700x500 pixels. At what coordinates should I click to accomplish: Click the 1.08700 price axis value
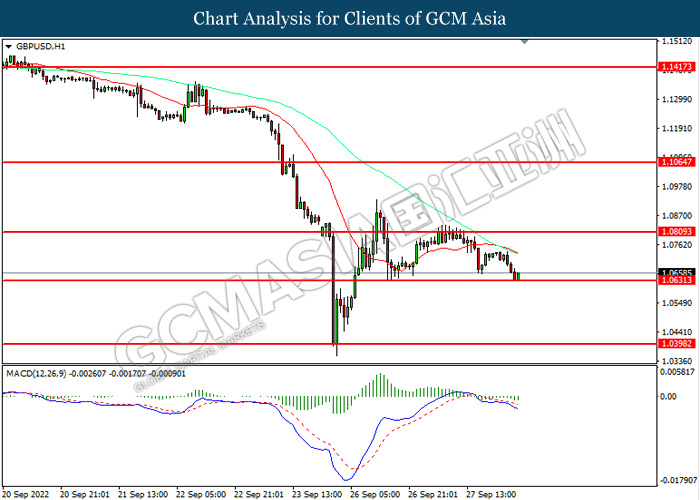click(x=677, y=216)
